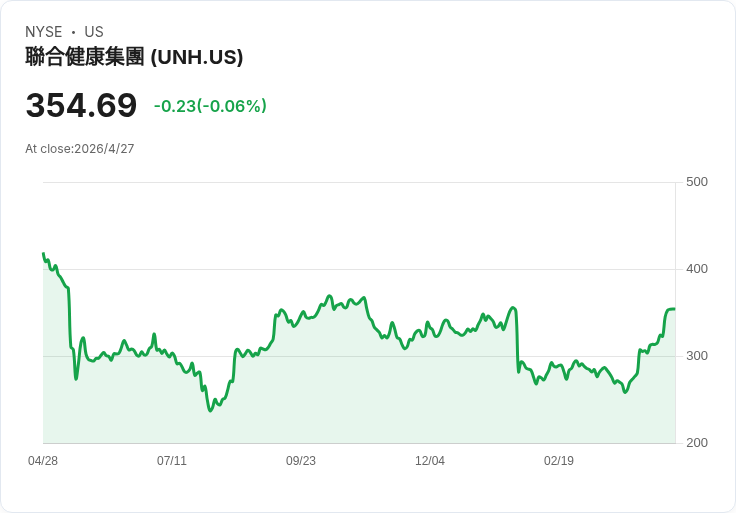Open the 聯合健康集團 (UNH.US) stock title
This screenshot has width=736, height=513.
[x=134, y=57]
